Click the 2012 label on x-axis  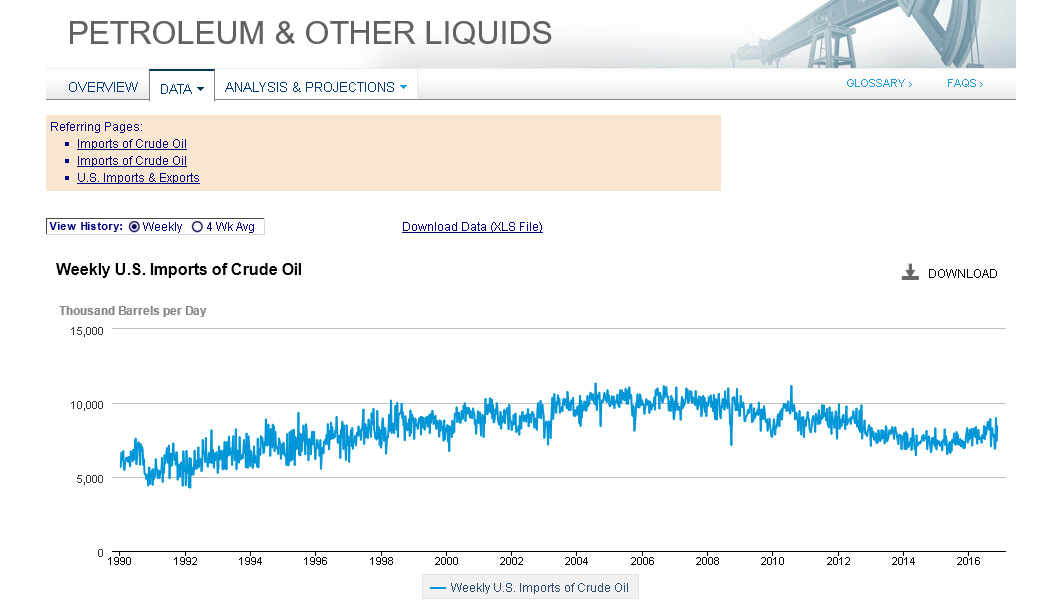point(838,561)
